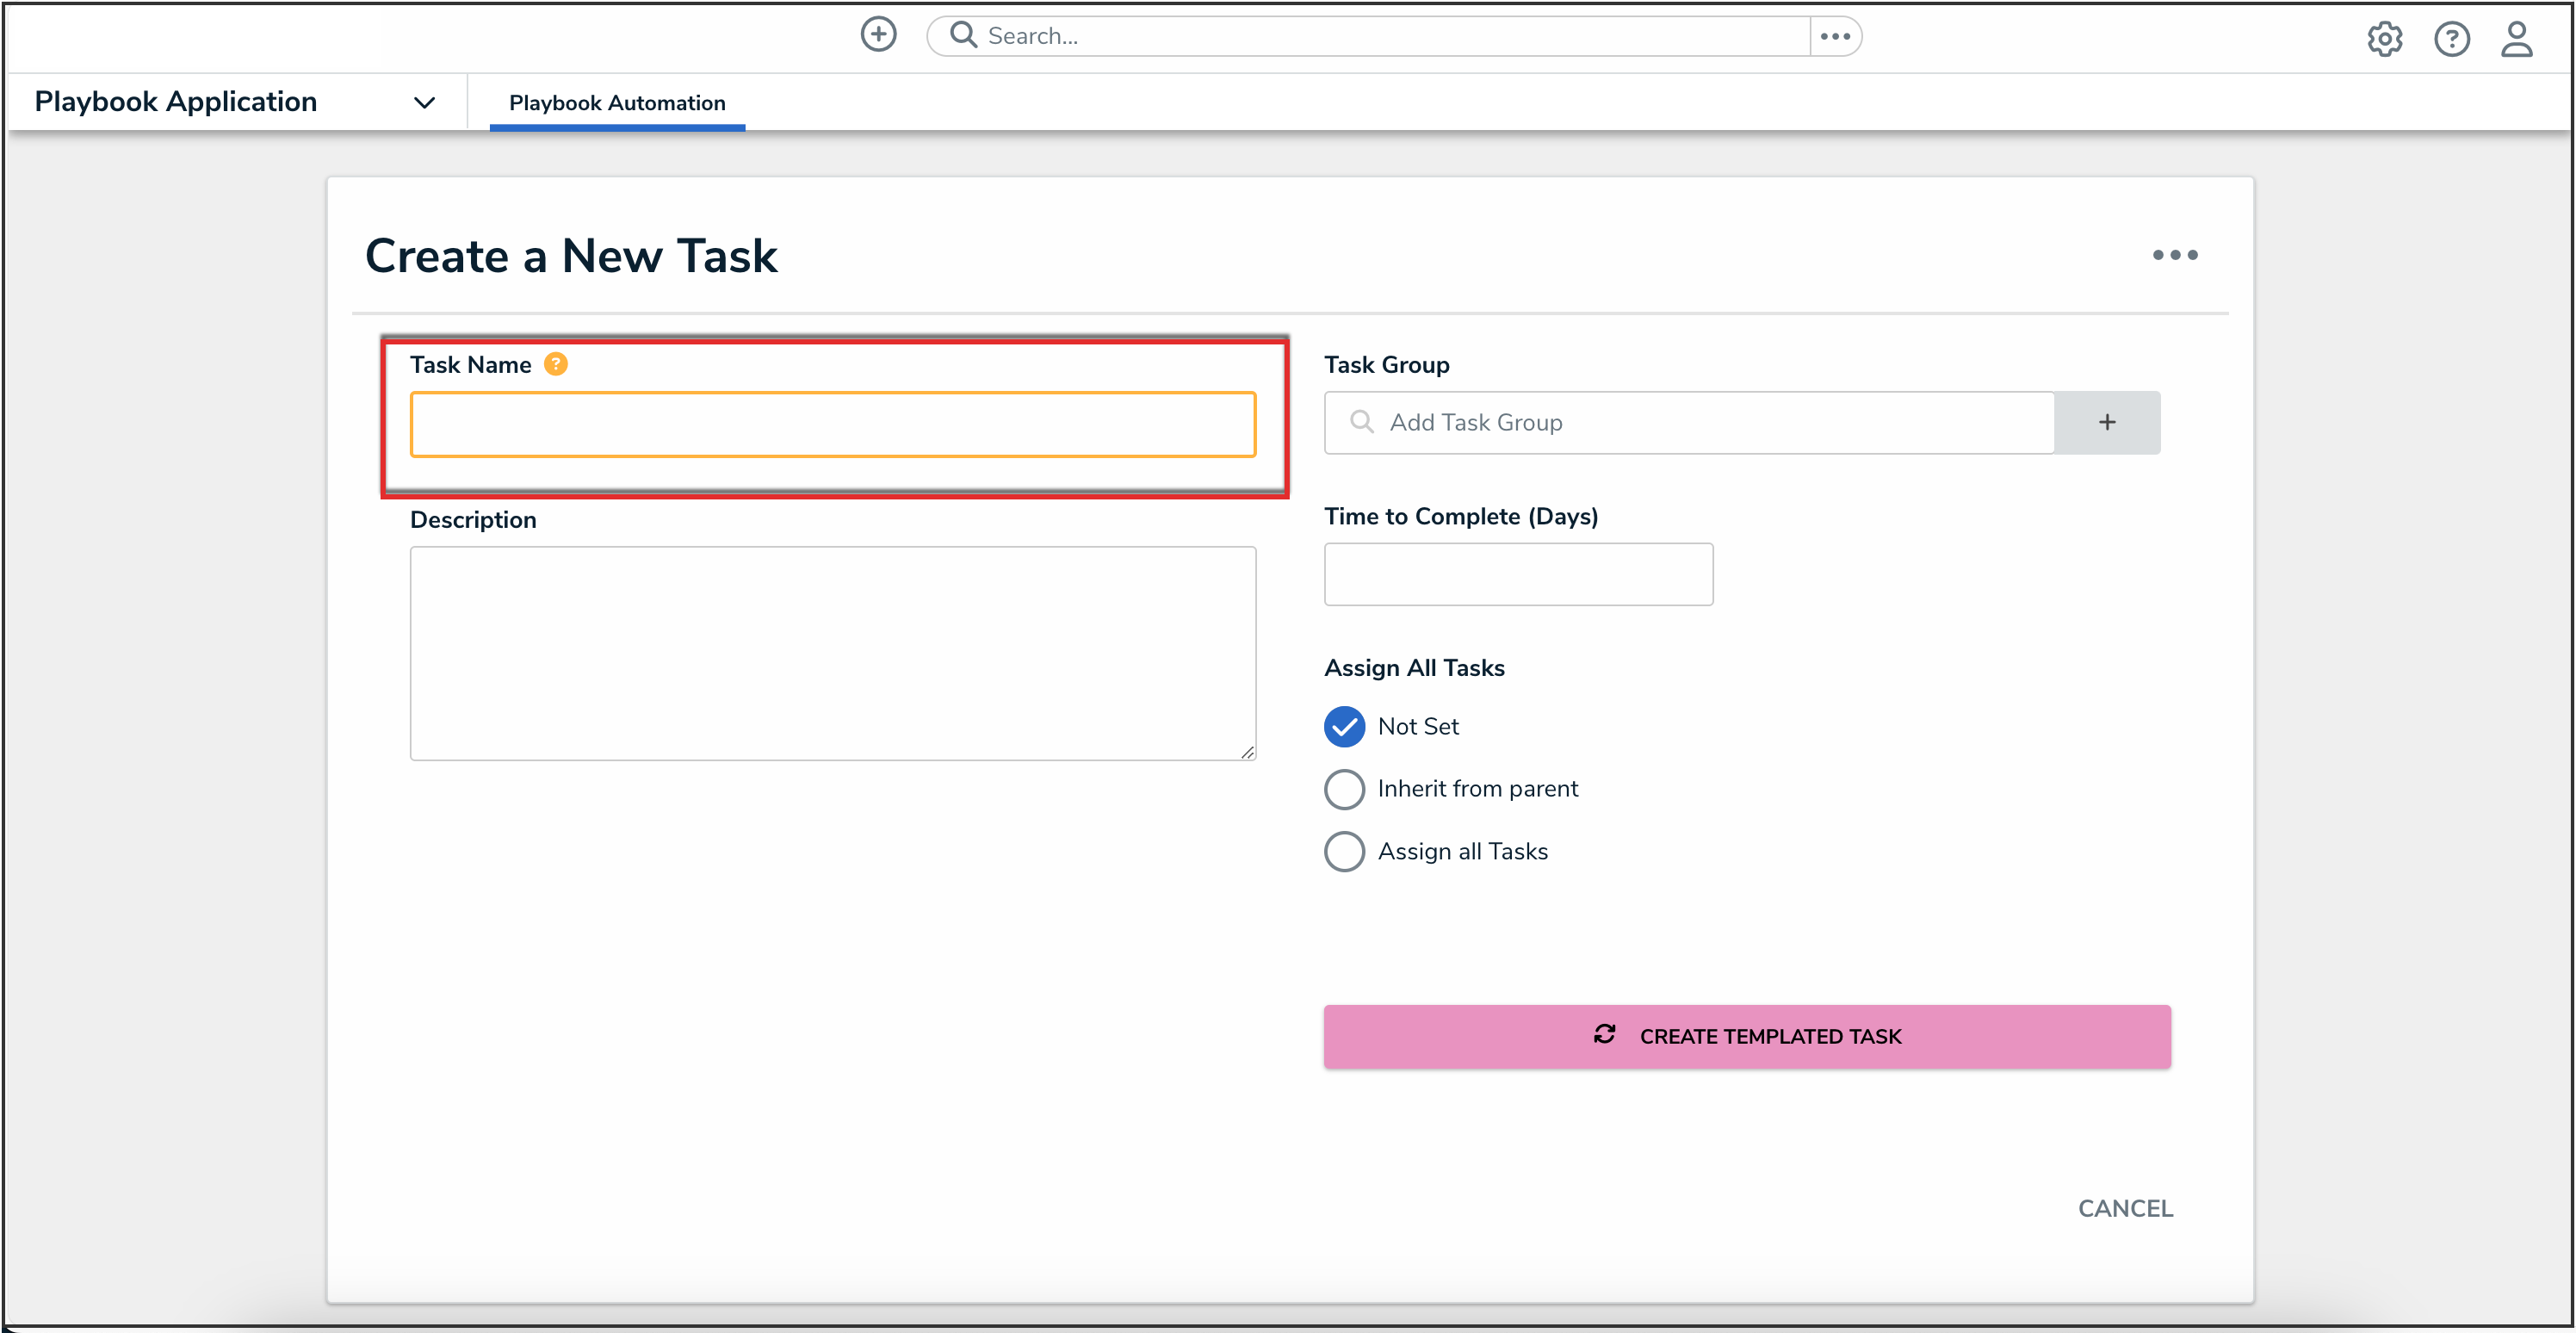
Task: Open the user profile icon
Action: coord(2516,39)
